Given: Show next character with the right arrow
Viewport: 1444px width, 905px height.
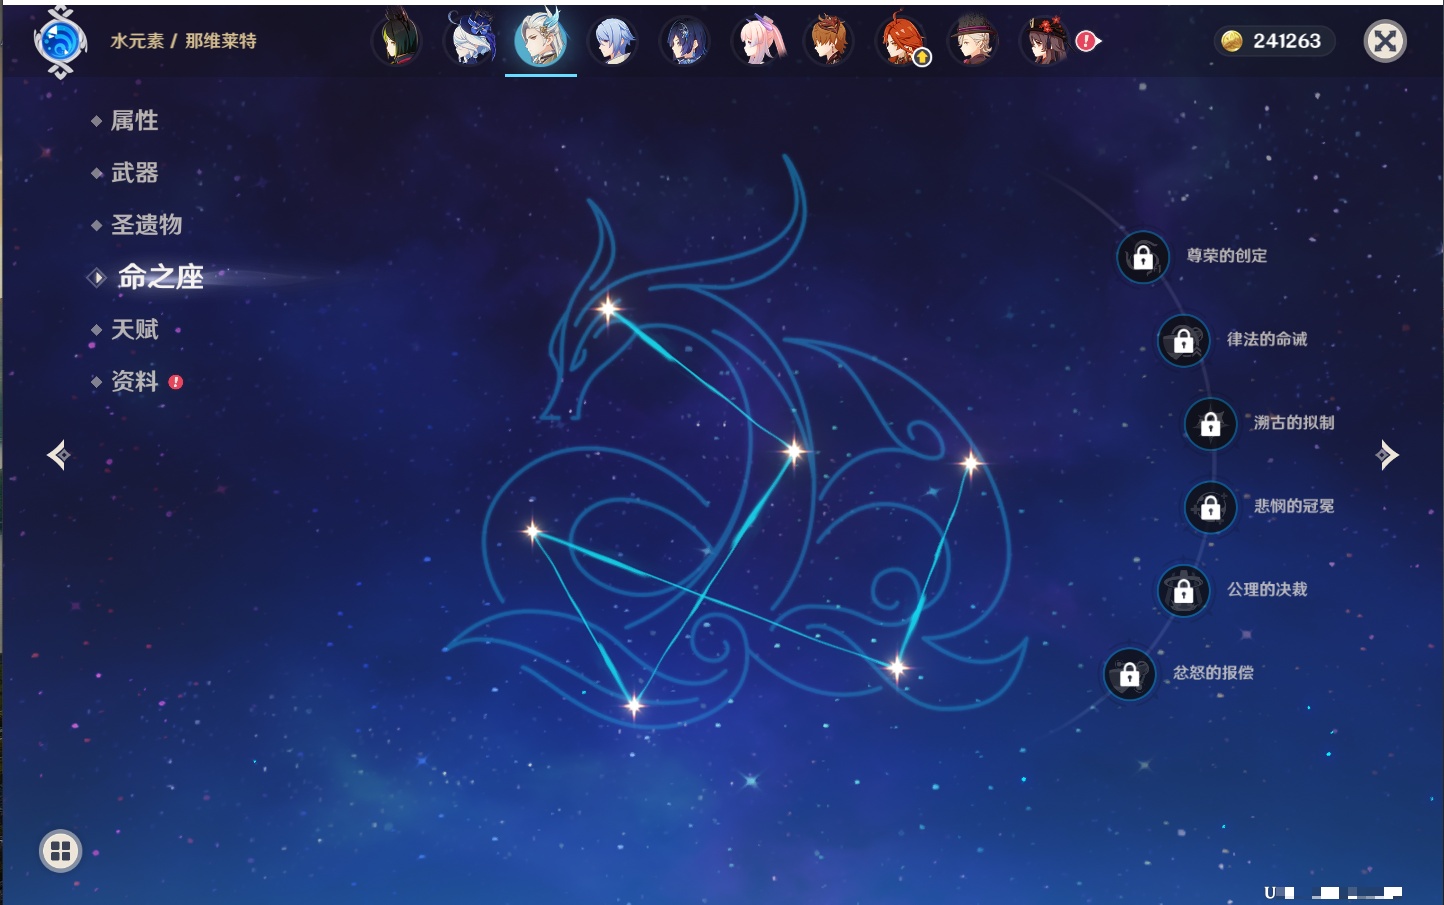Looking at the screenshot, I should coord(1387,455).
